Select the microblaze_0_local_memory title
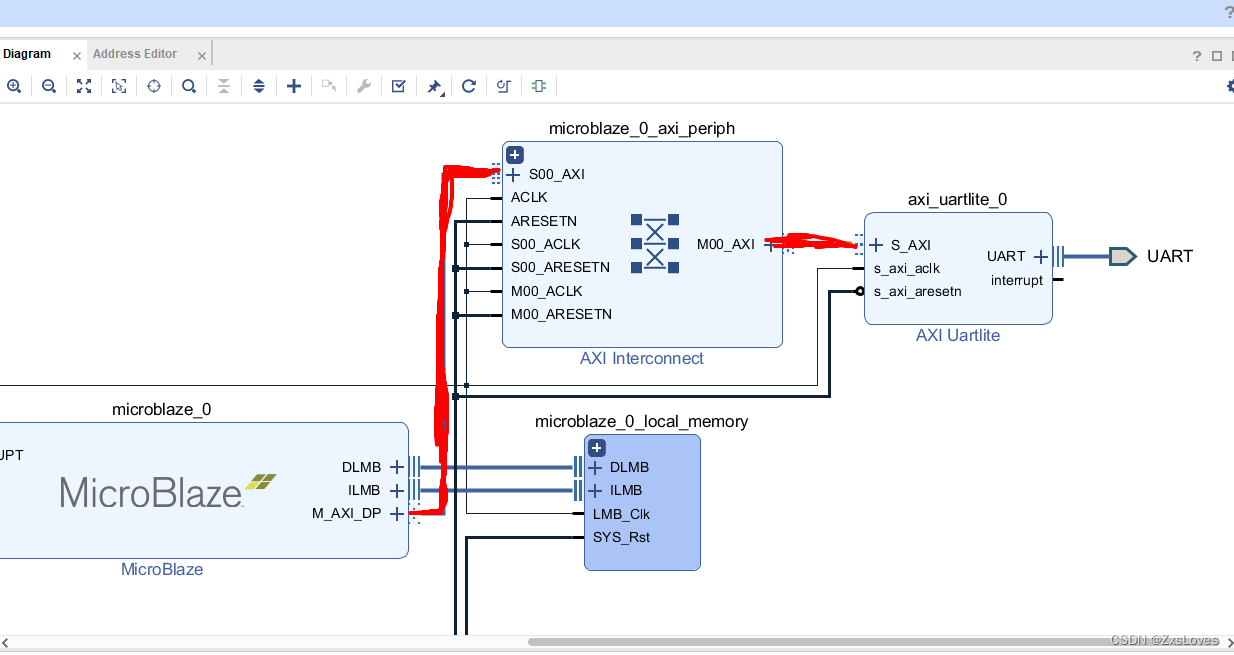 tap(642, 421)
